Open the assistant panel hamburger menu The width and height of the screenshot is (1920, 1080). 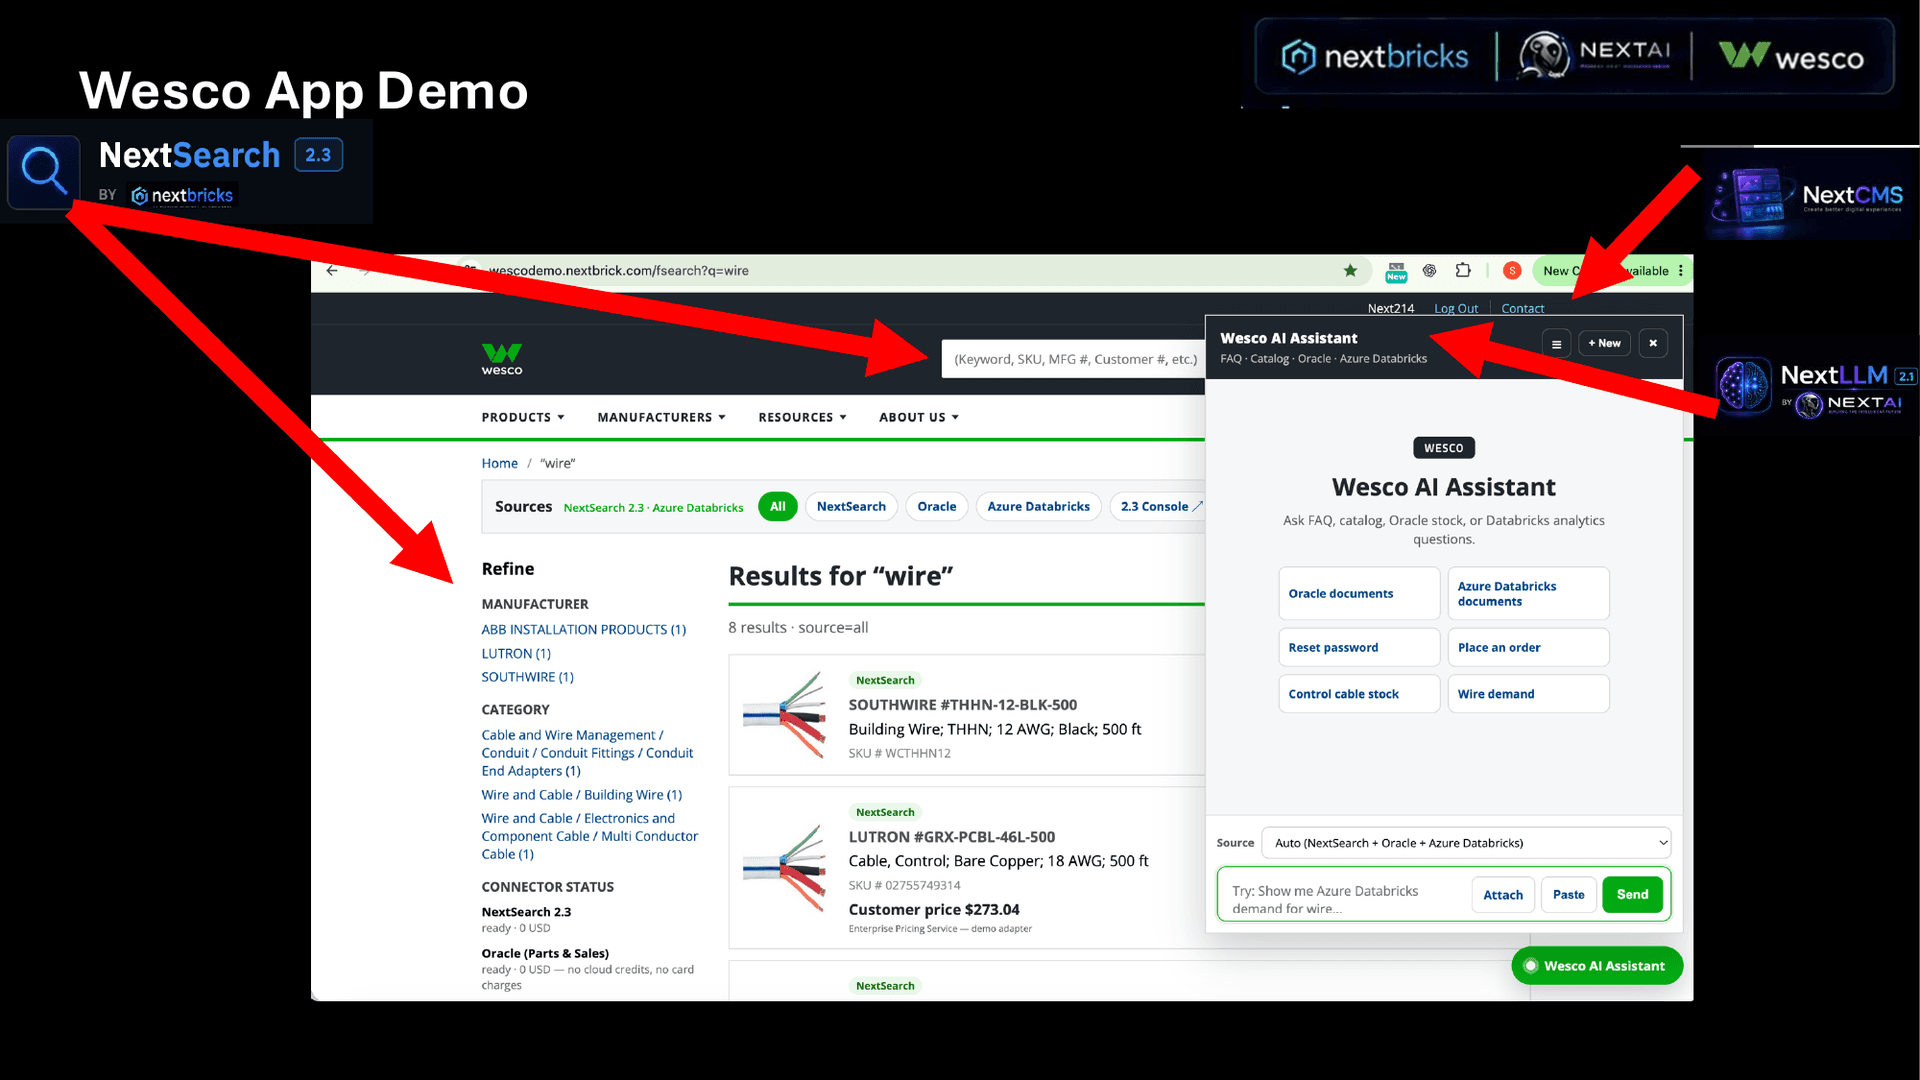click(x=1556, y=343)
